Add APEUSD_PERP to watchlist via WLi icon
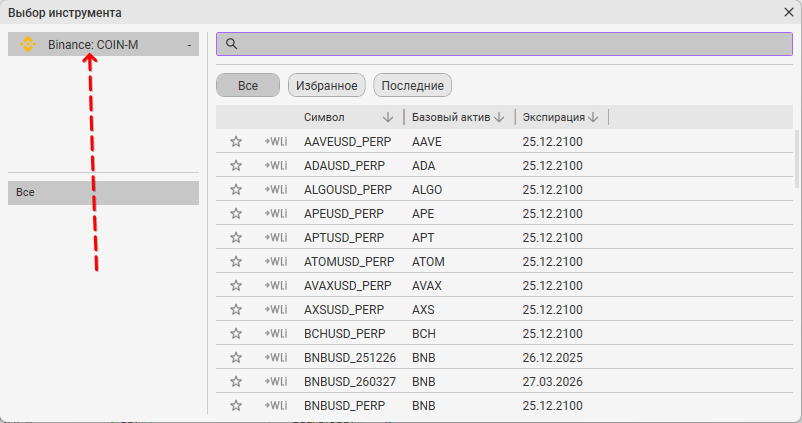 tap(276, 214)
